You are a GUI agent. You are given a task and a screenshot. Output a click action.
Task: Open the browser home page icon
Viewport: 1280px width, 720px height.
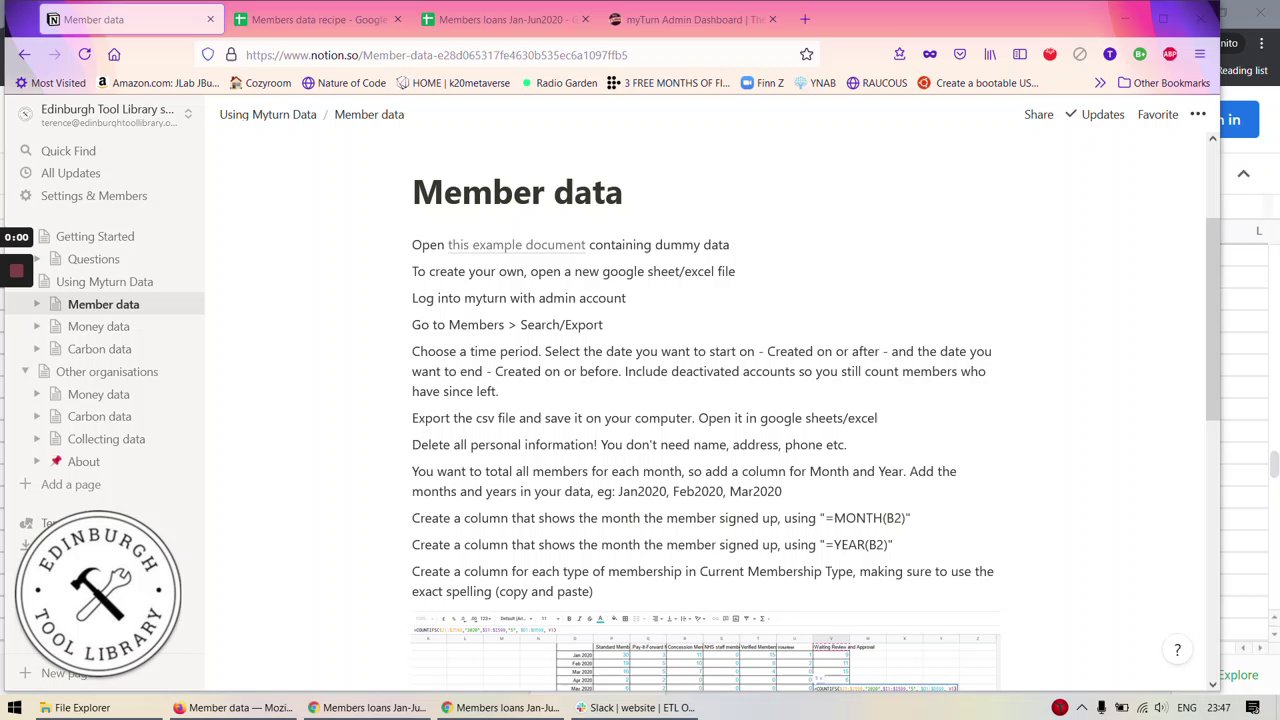(114, 54)
